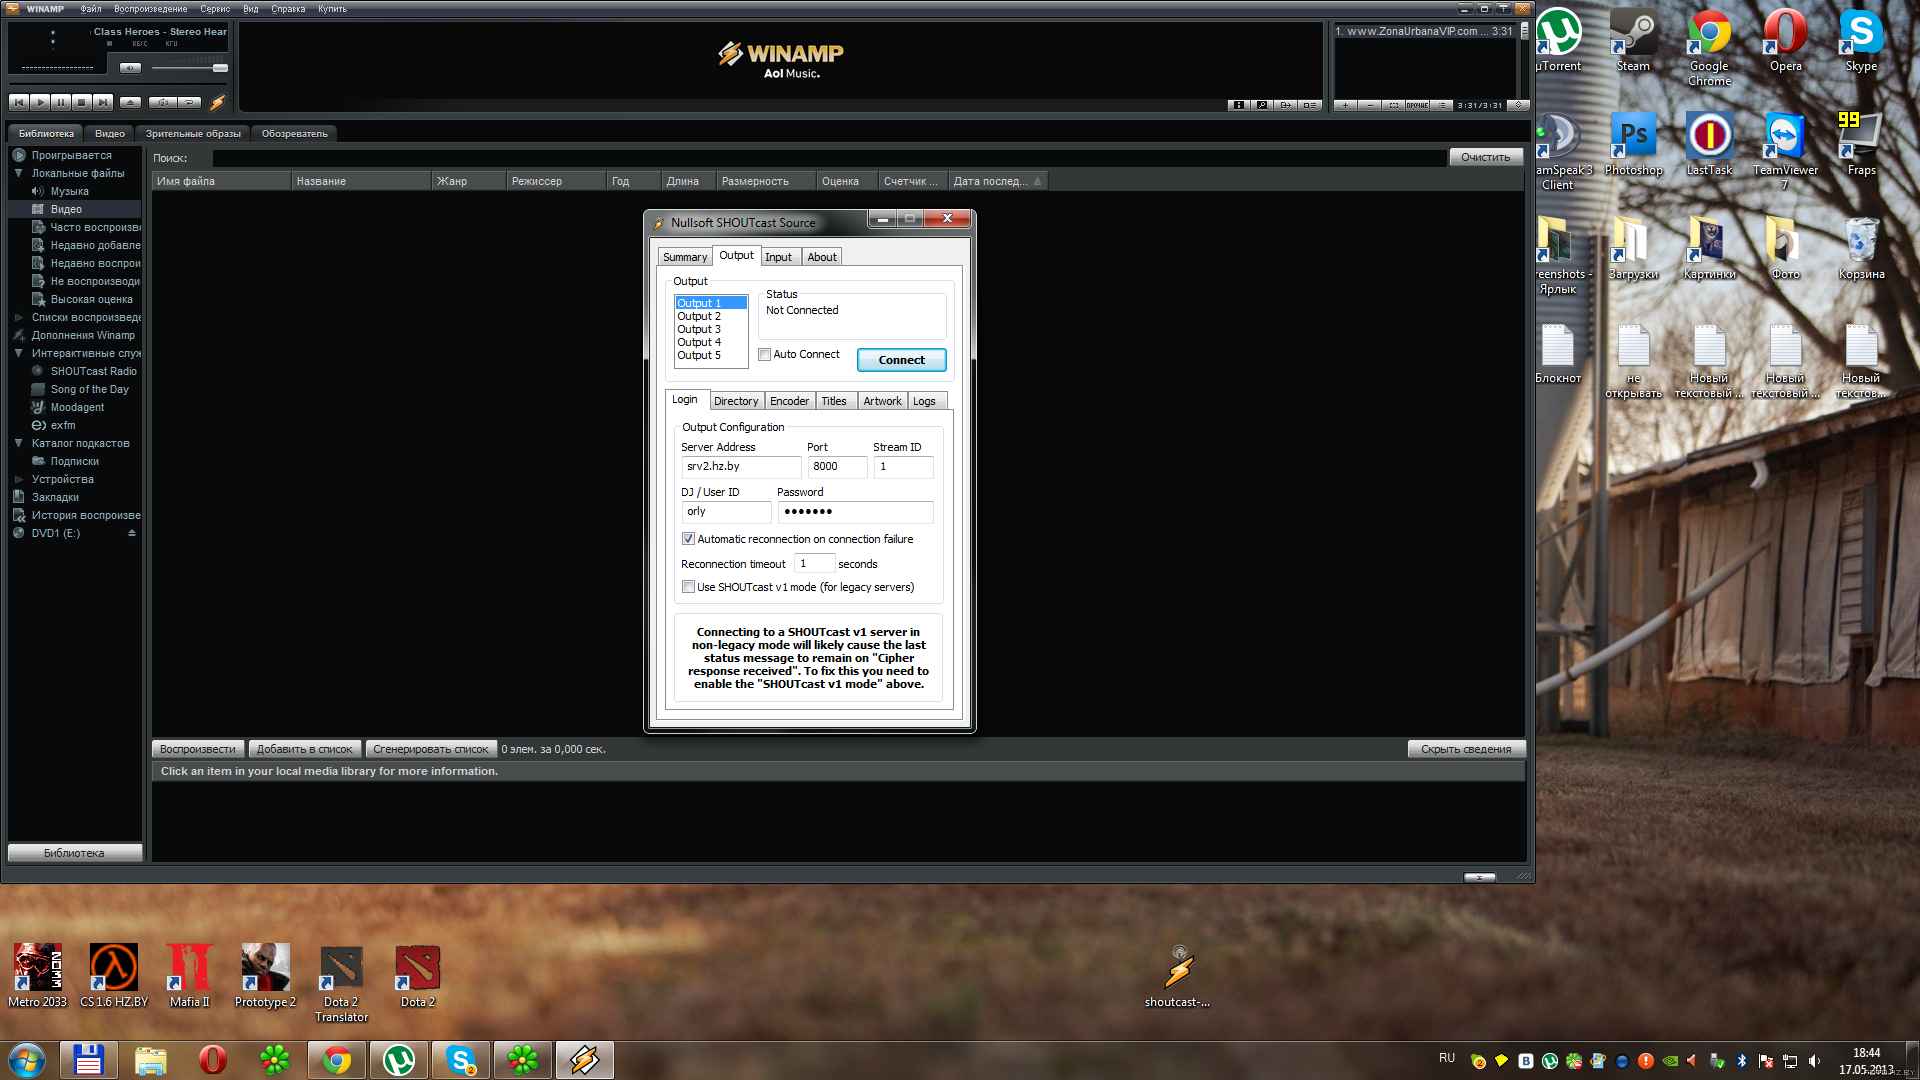
Task: Click the playlist select-all button
Action: [x=1394, y=105]
